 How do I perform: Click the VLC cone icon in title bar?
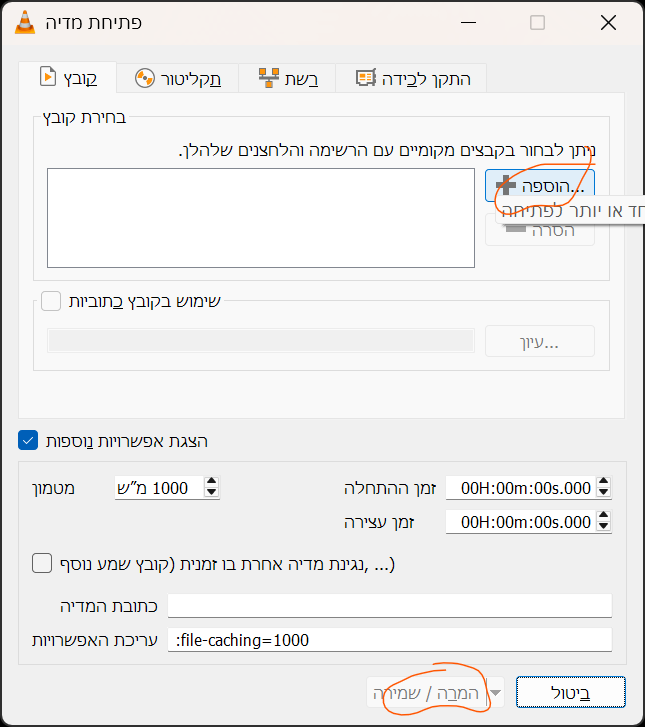[25, 22]
